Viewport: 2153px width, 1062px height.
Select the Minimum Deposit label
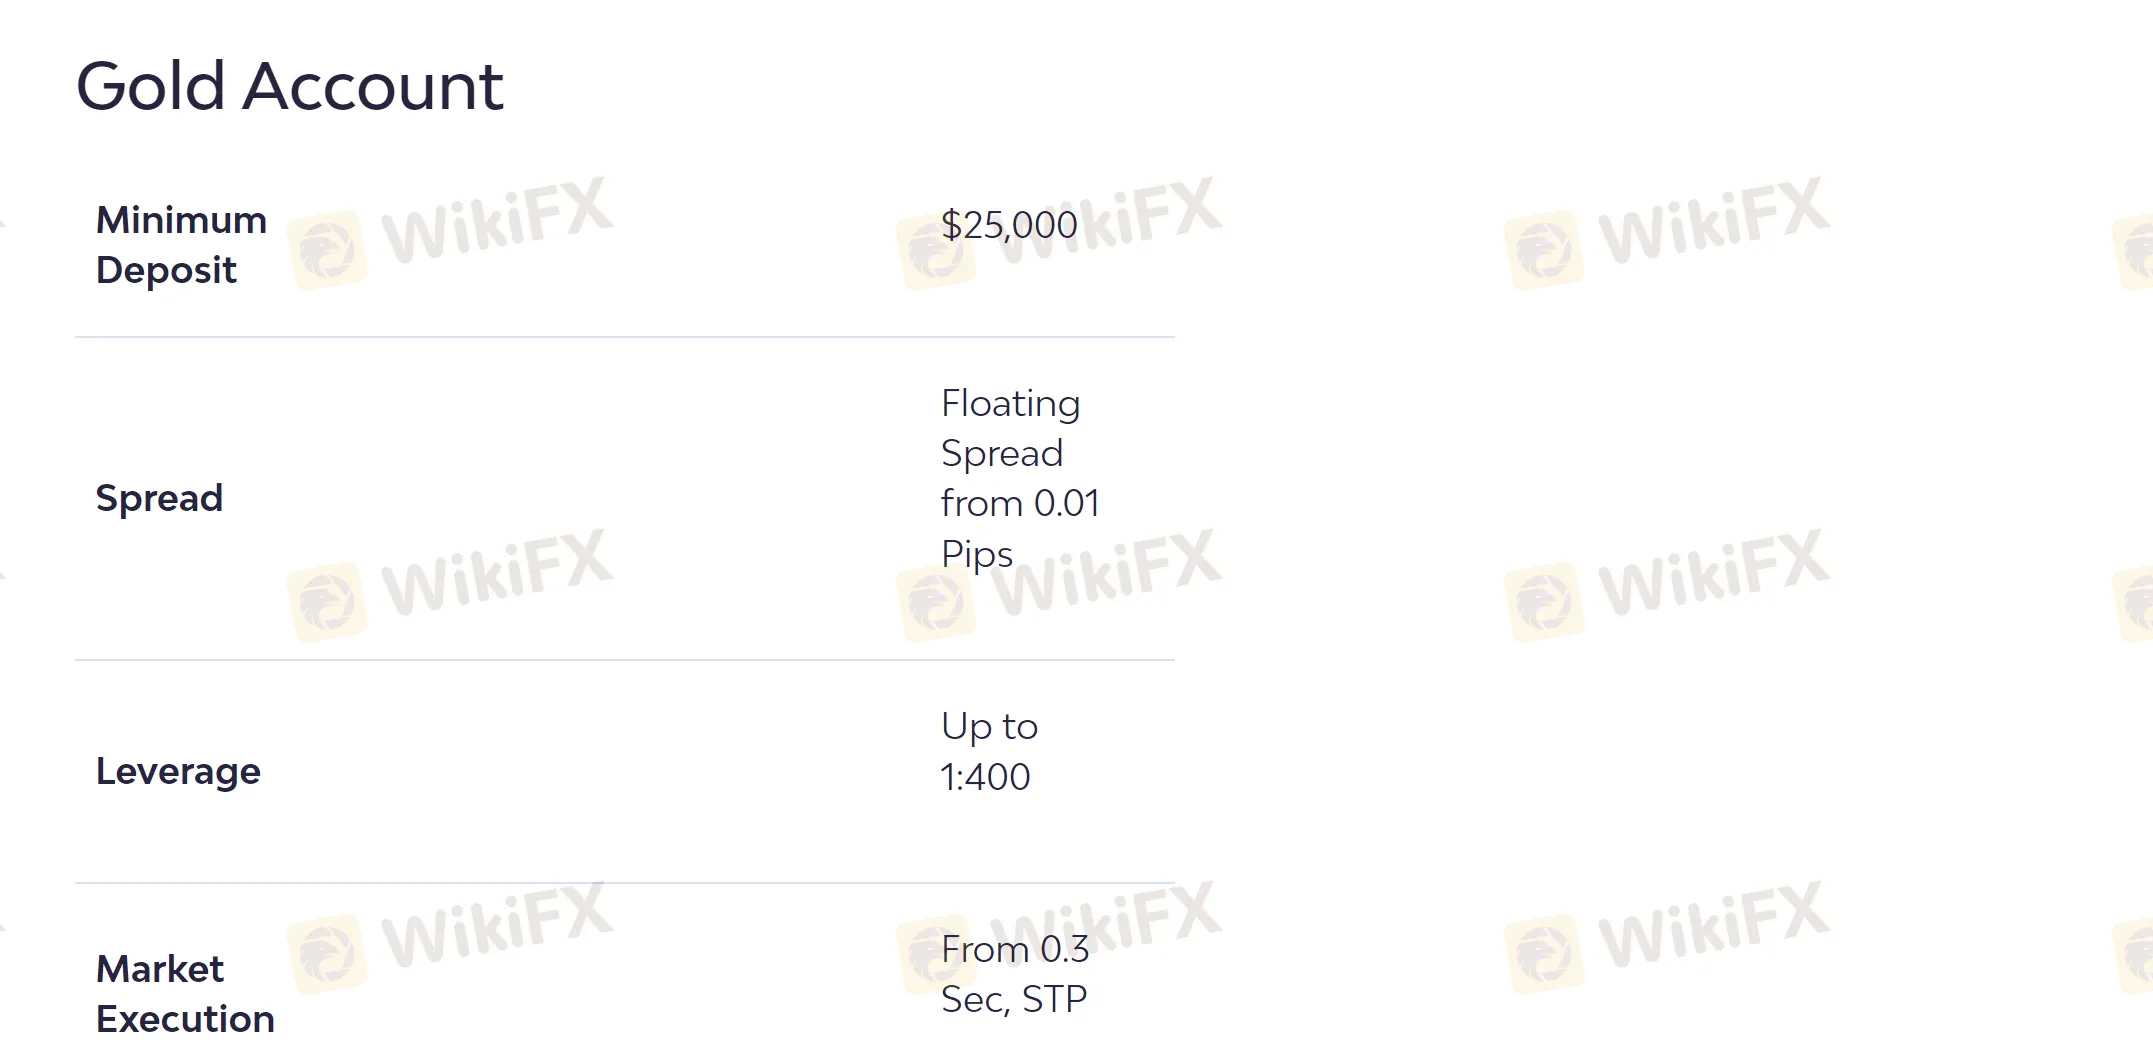181,245
